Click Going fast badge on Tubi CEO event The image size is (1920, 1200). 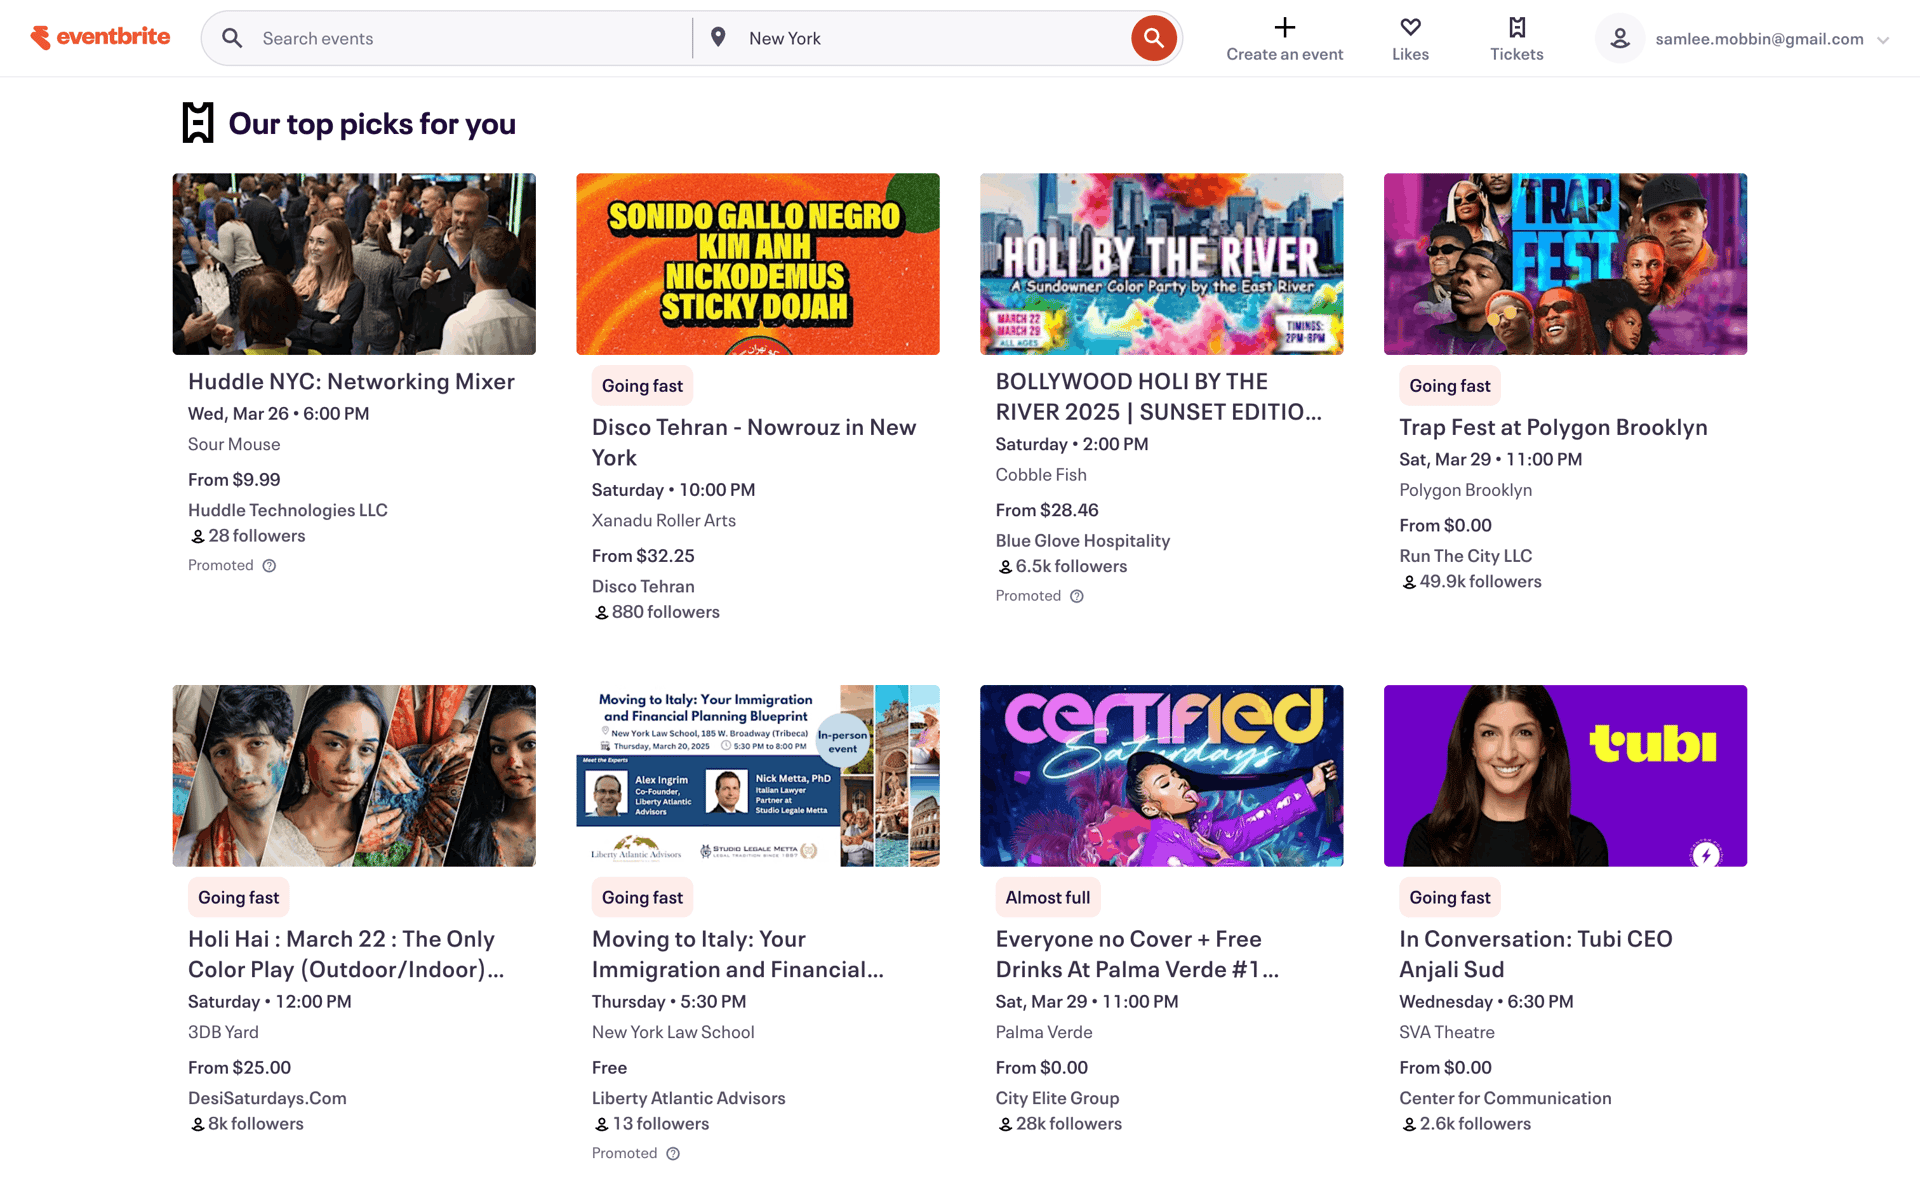coord(1450,898)
